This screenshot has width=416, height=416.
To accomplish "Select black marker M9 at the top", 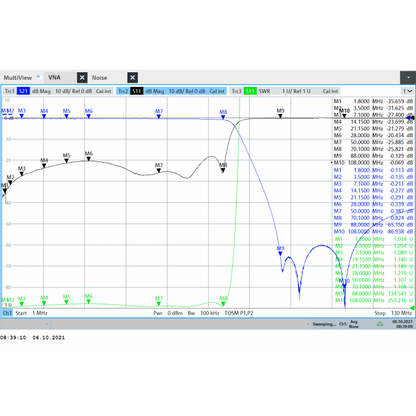I will point(281,113).
